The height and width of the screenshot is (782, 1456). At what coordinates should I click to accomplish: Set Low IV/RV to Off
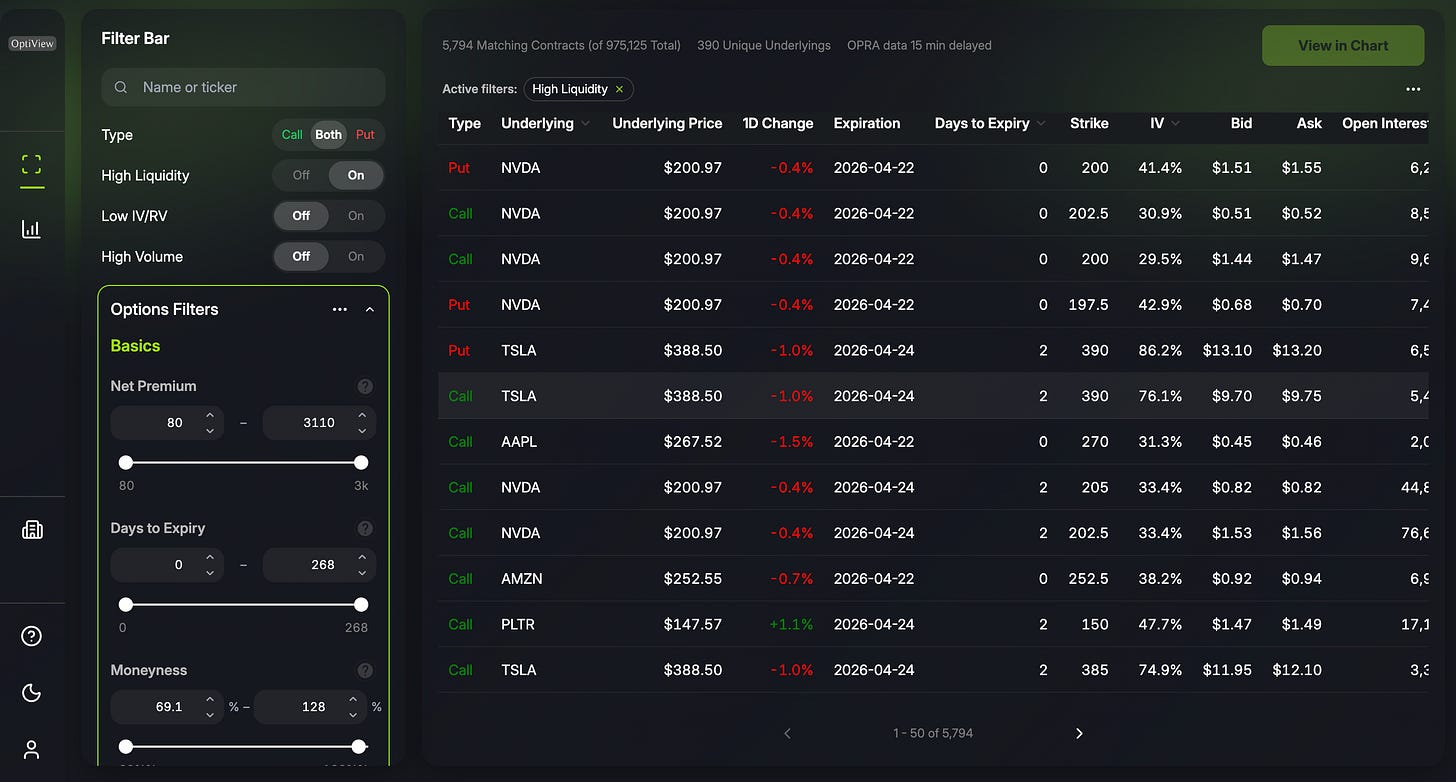coord(301,215)
